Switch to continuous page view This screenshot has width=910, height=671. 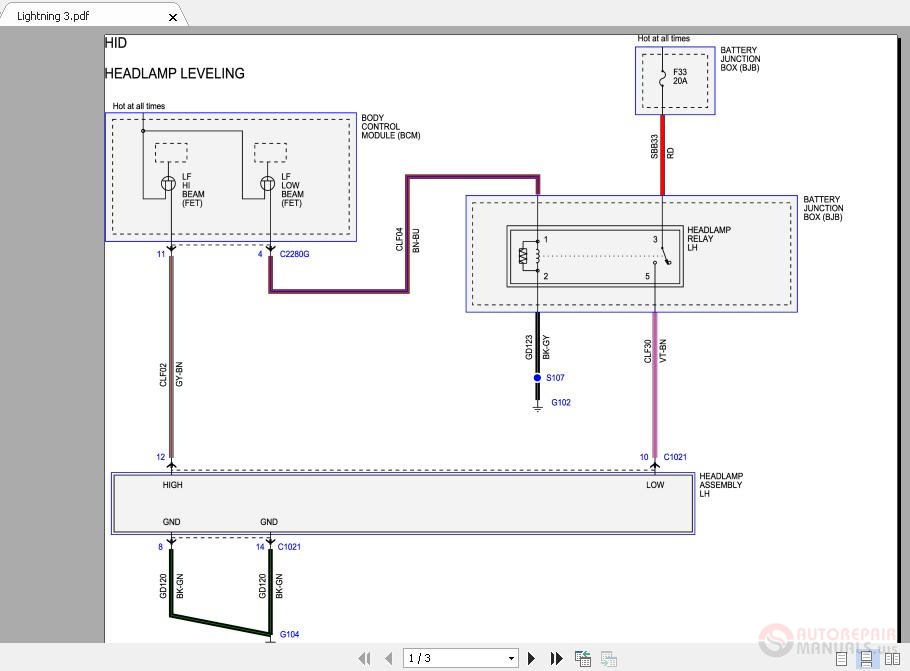866,659
